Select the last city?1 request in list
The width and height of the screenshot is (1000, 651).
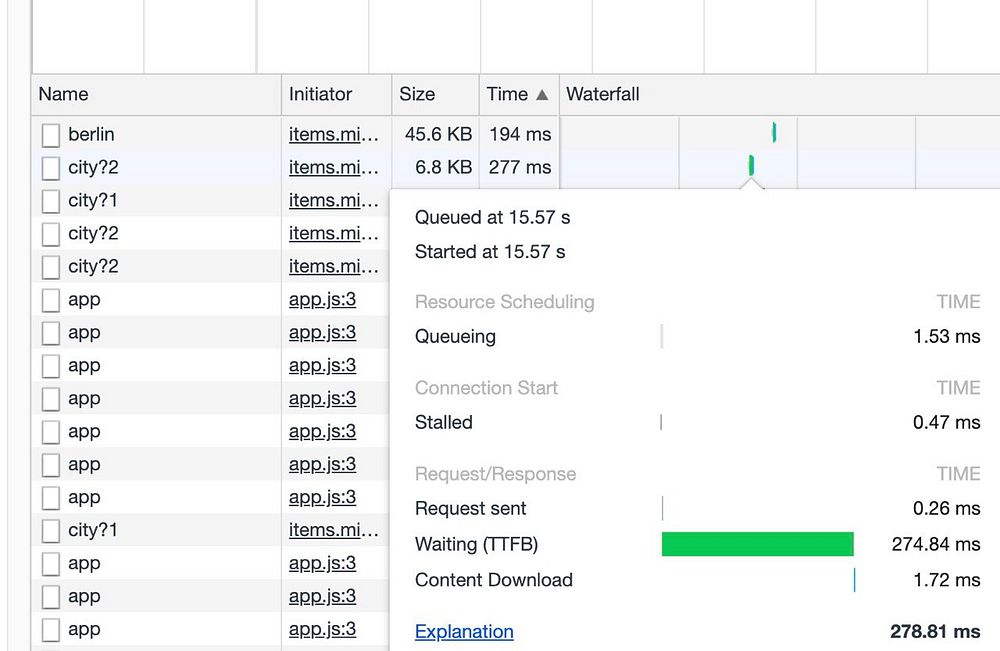(x=93, y=530)
